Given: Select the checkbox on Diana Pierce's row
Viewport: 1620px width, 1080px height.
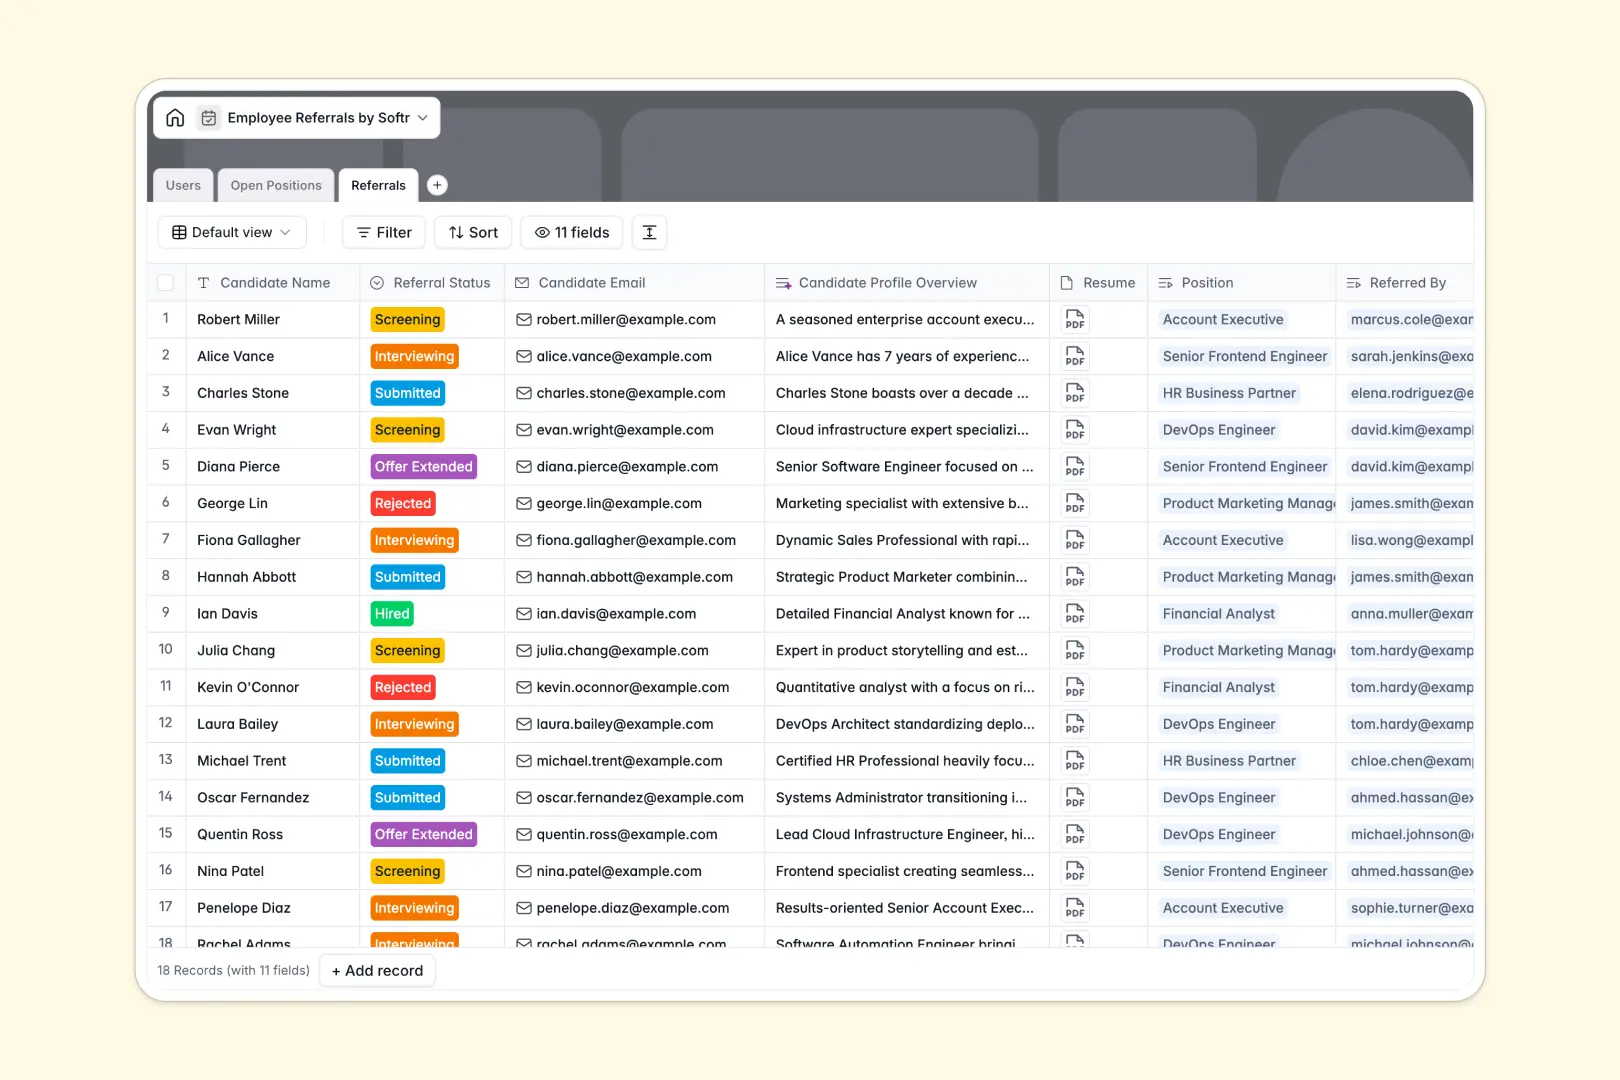Looking at the screenshot, I should (166, 466).
